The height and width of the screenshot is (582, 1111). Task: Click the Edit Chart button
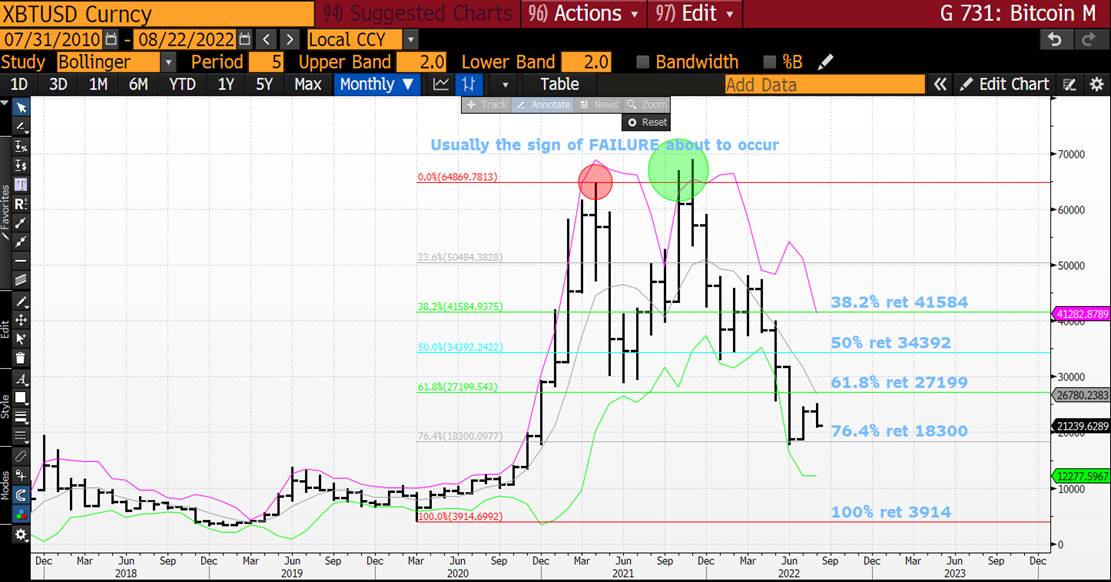click(1005, 84)
